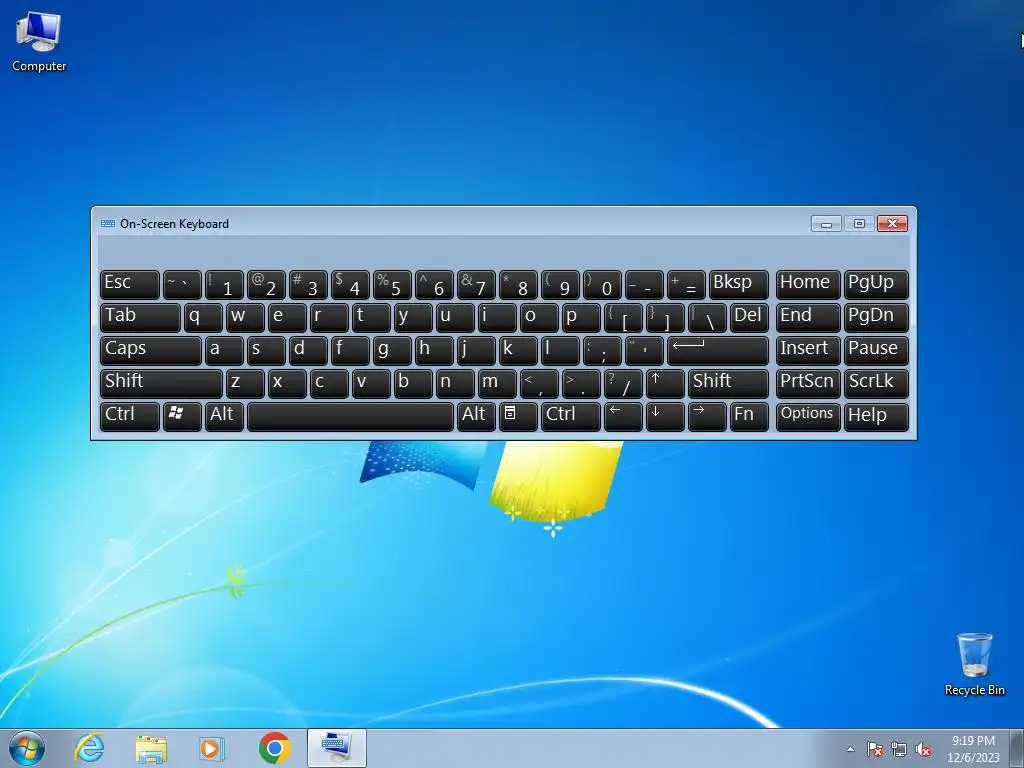The image size is (1024, 768).
Task: Click the slash question mark key
Action: tap(623, 383)
